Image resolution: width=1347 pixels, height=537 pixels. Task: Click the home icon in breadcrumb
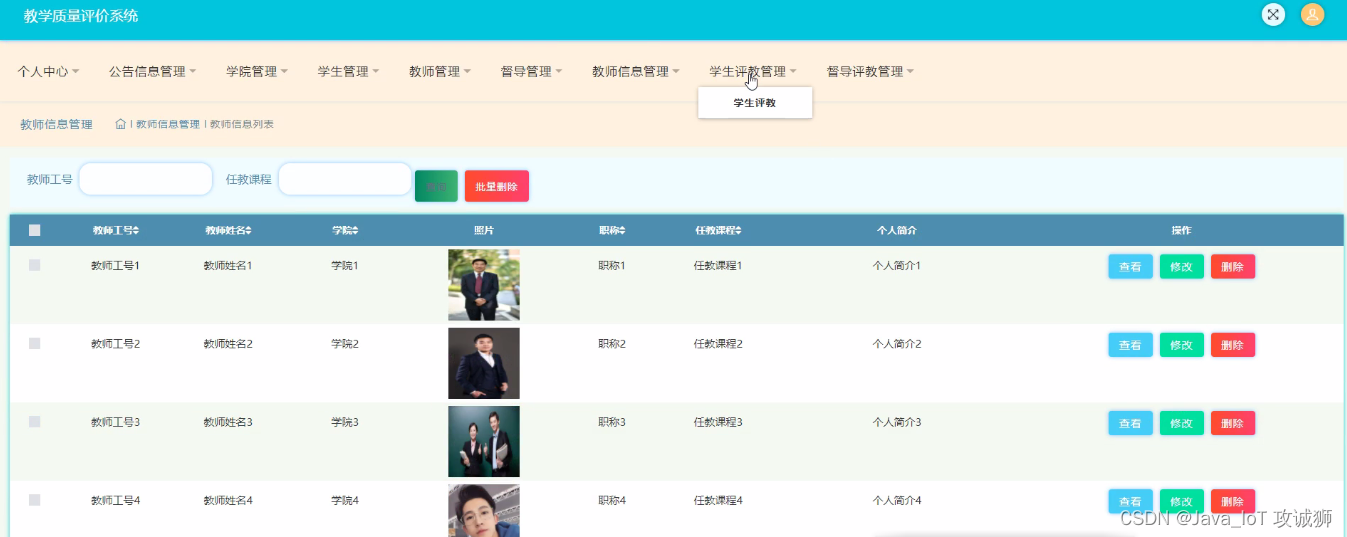(121, 124)
